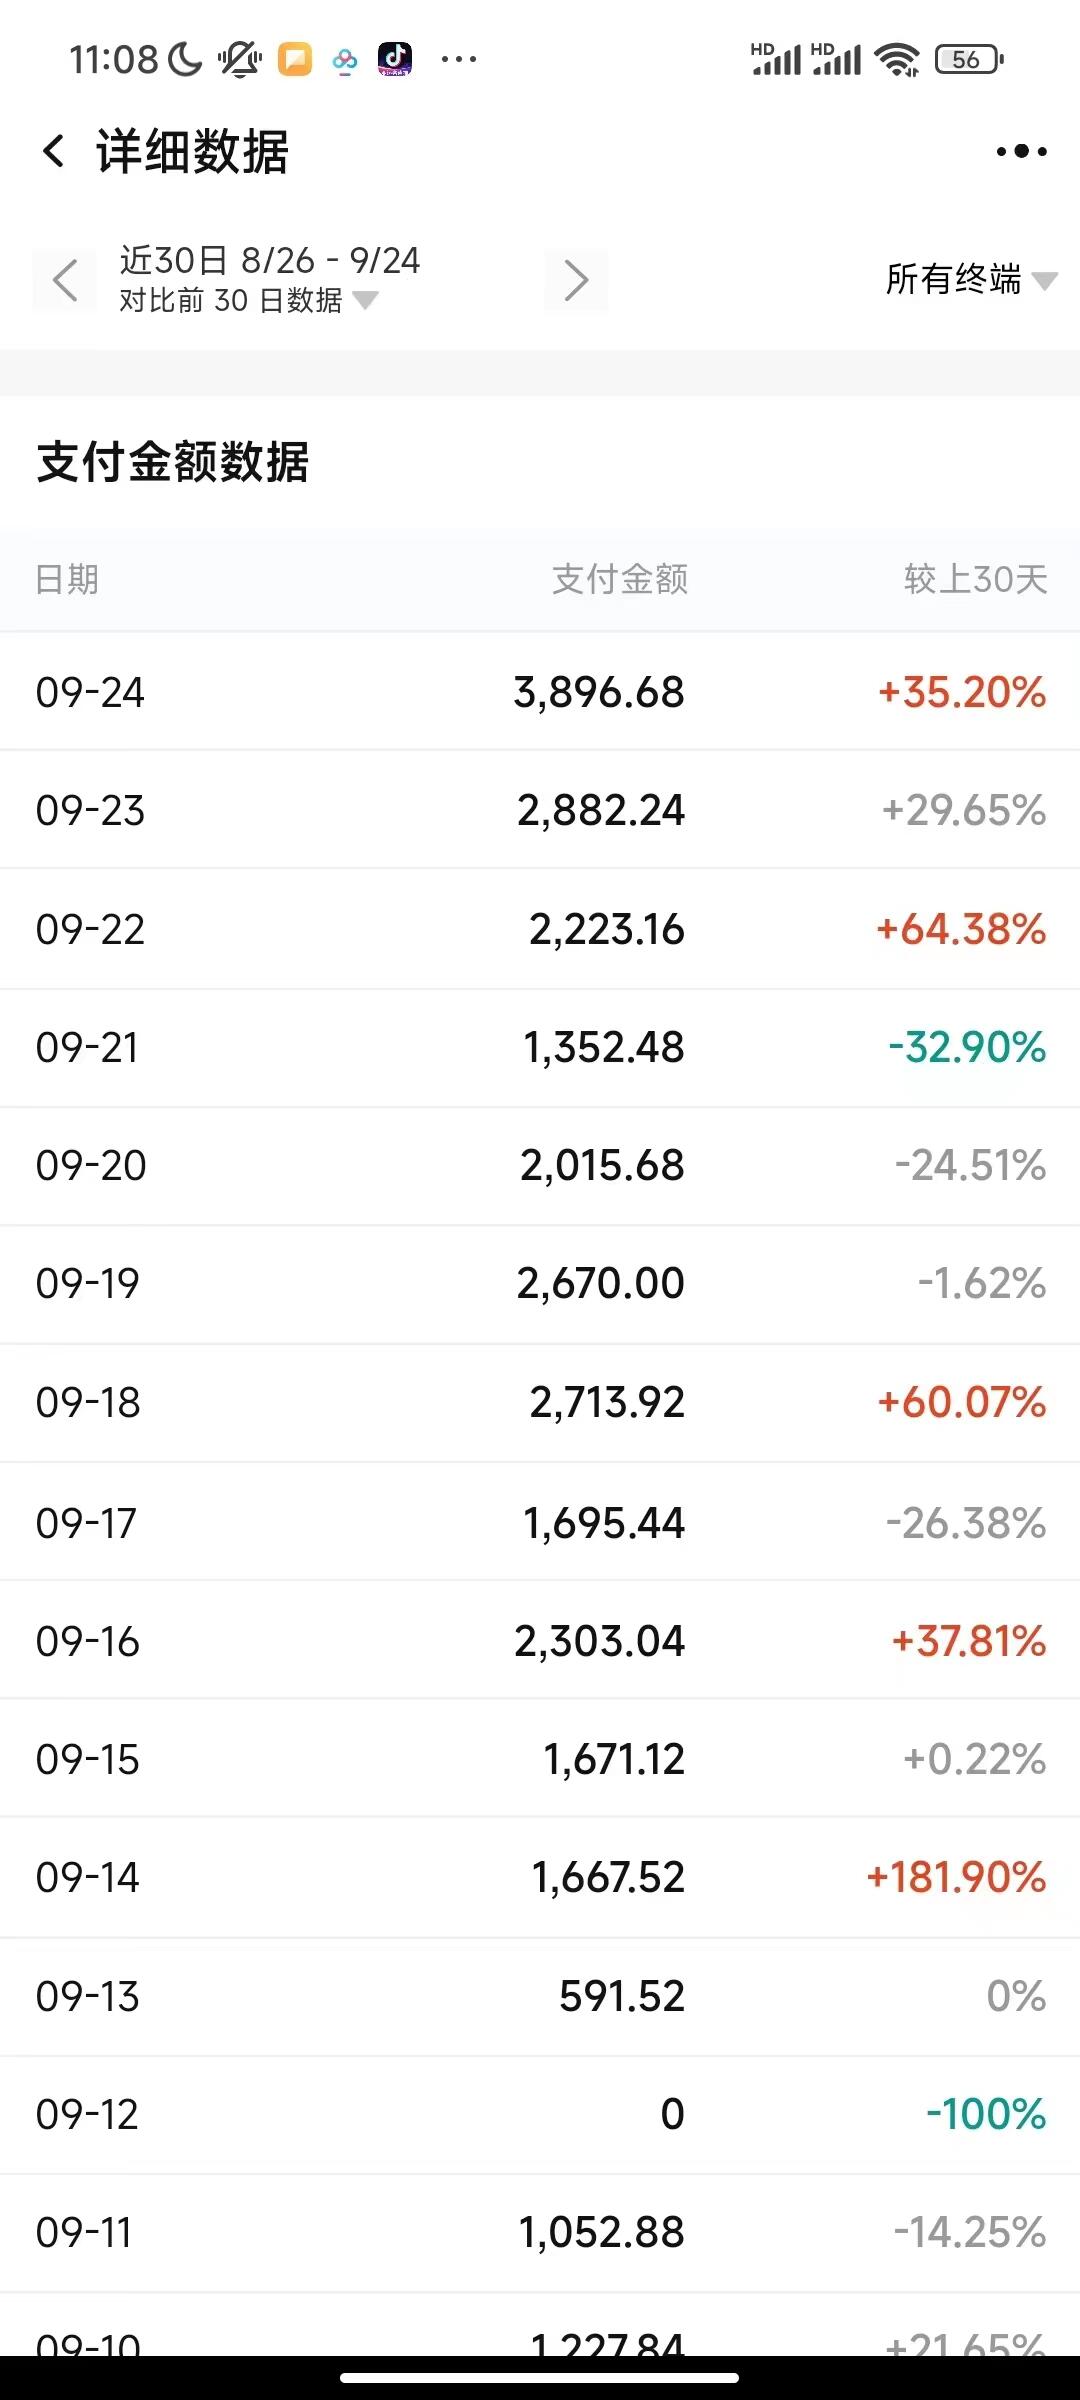This screenshot has width=1080, height=2400.
Task: Tap the 日期 column header
Action: 67,579
